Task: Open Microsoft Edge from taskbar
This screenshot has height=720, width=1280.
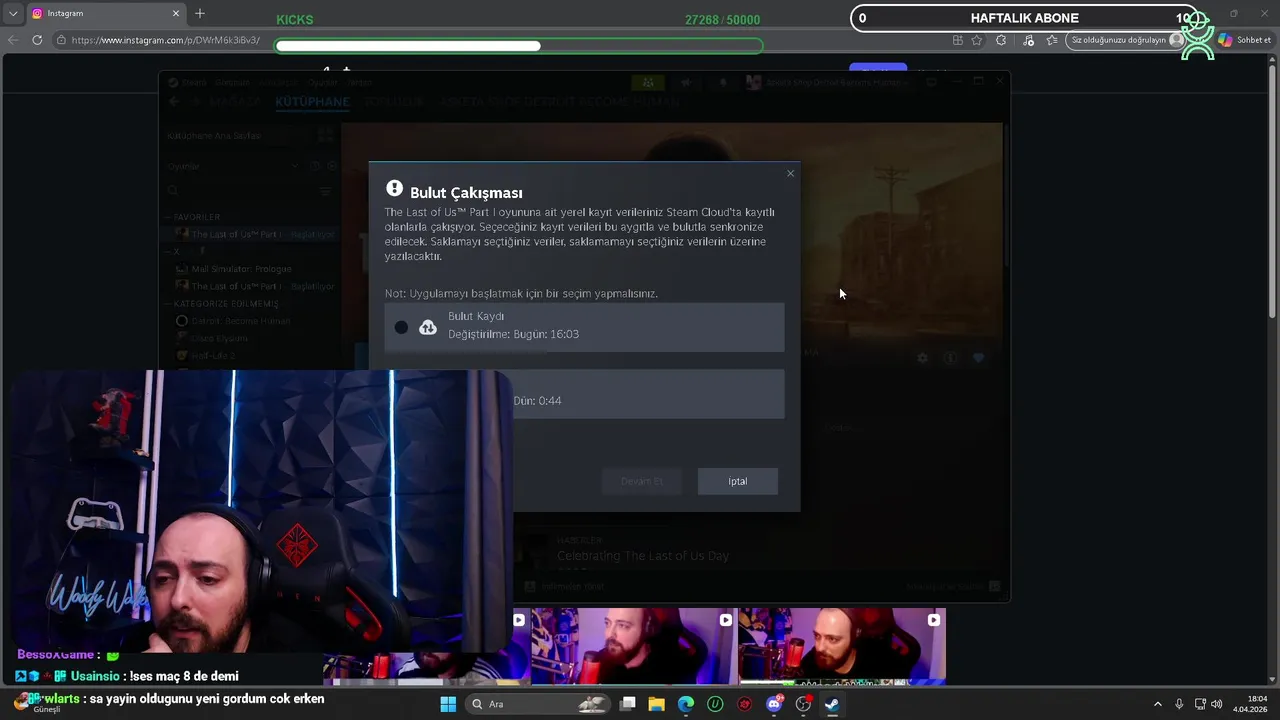Action: coord(686,704)
